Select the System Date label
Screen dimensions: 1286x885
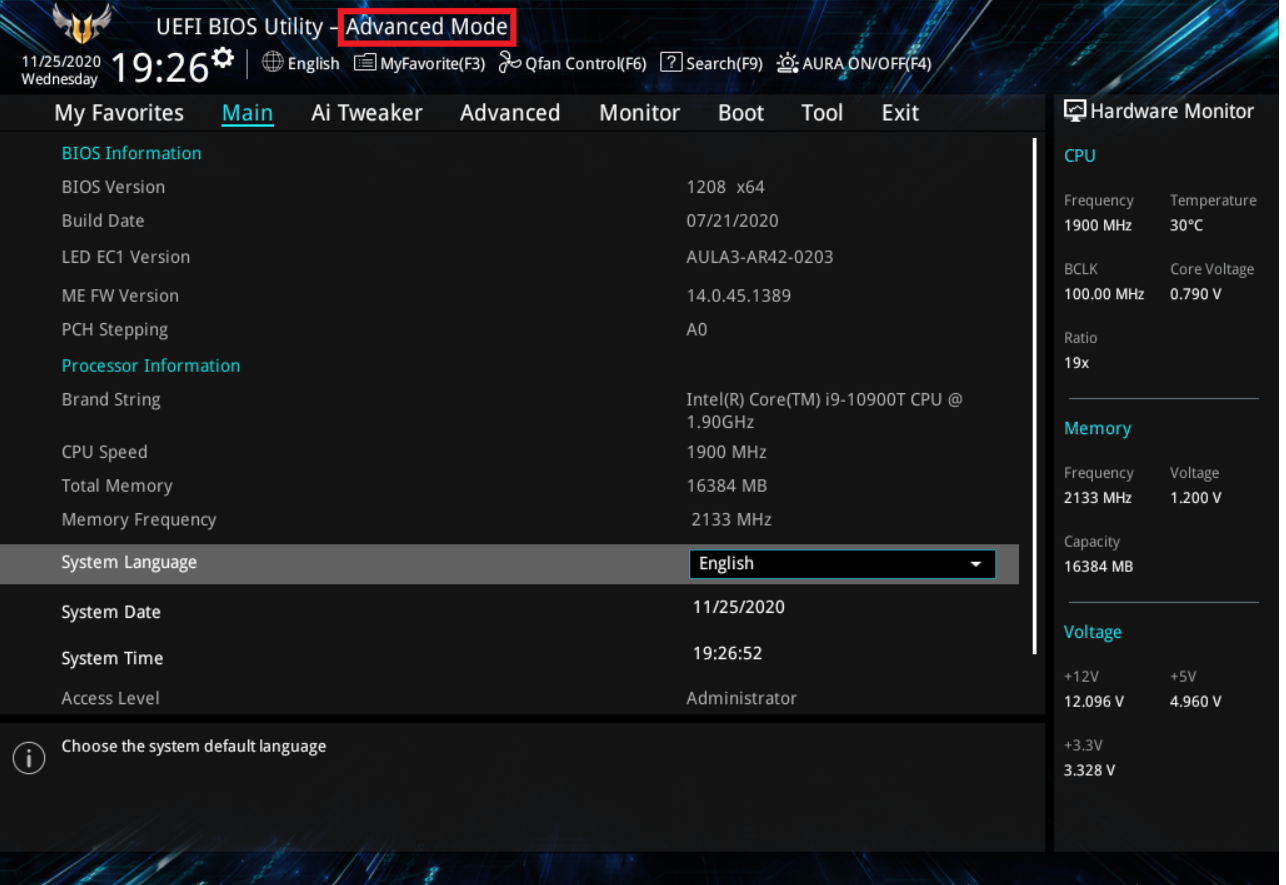pyautogui.click(x=111, y=612)
